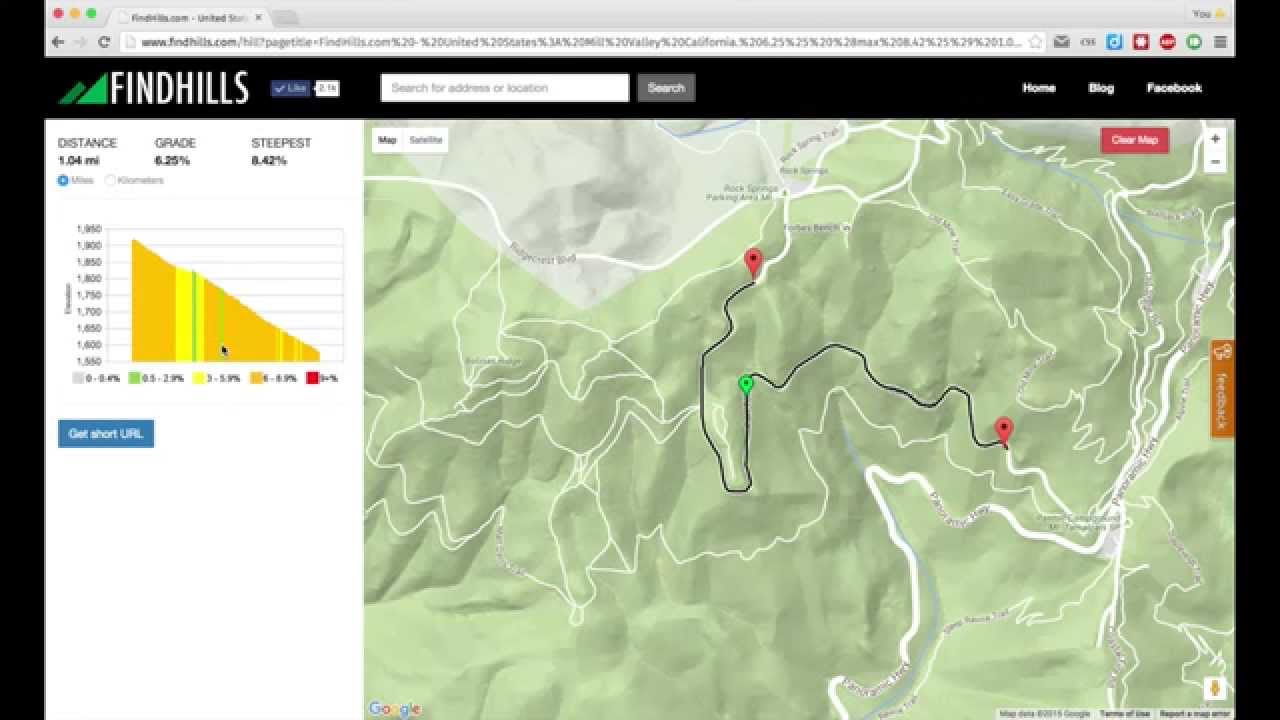Click the Get short URL button

click(x=106, y=434)
